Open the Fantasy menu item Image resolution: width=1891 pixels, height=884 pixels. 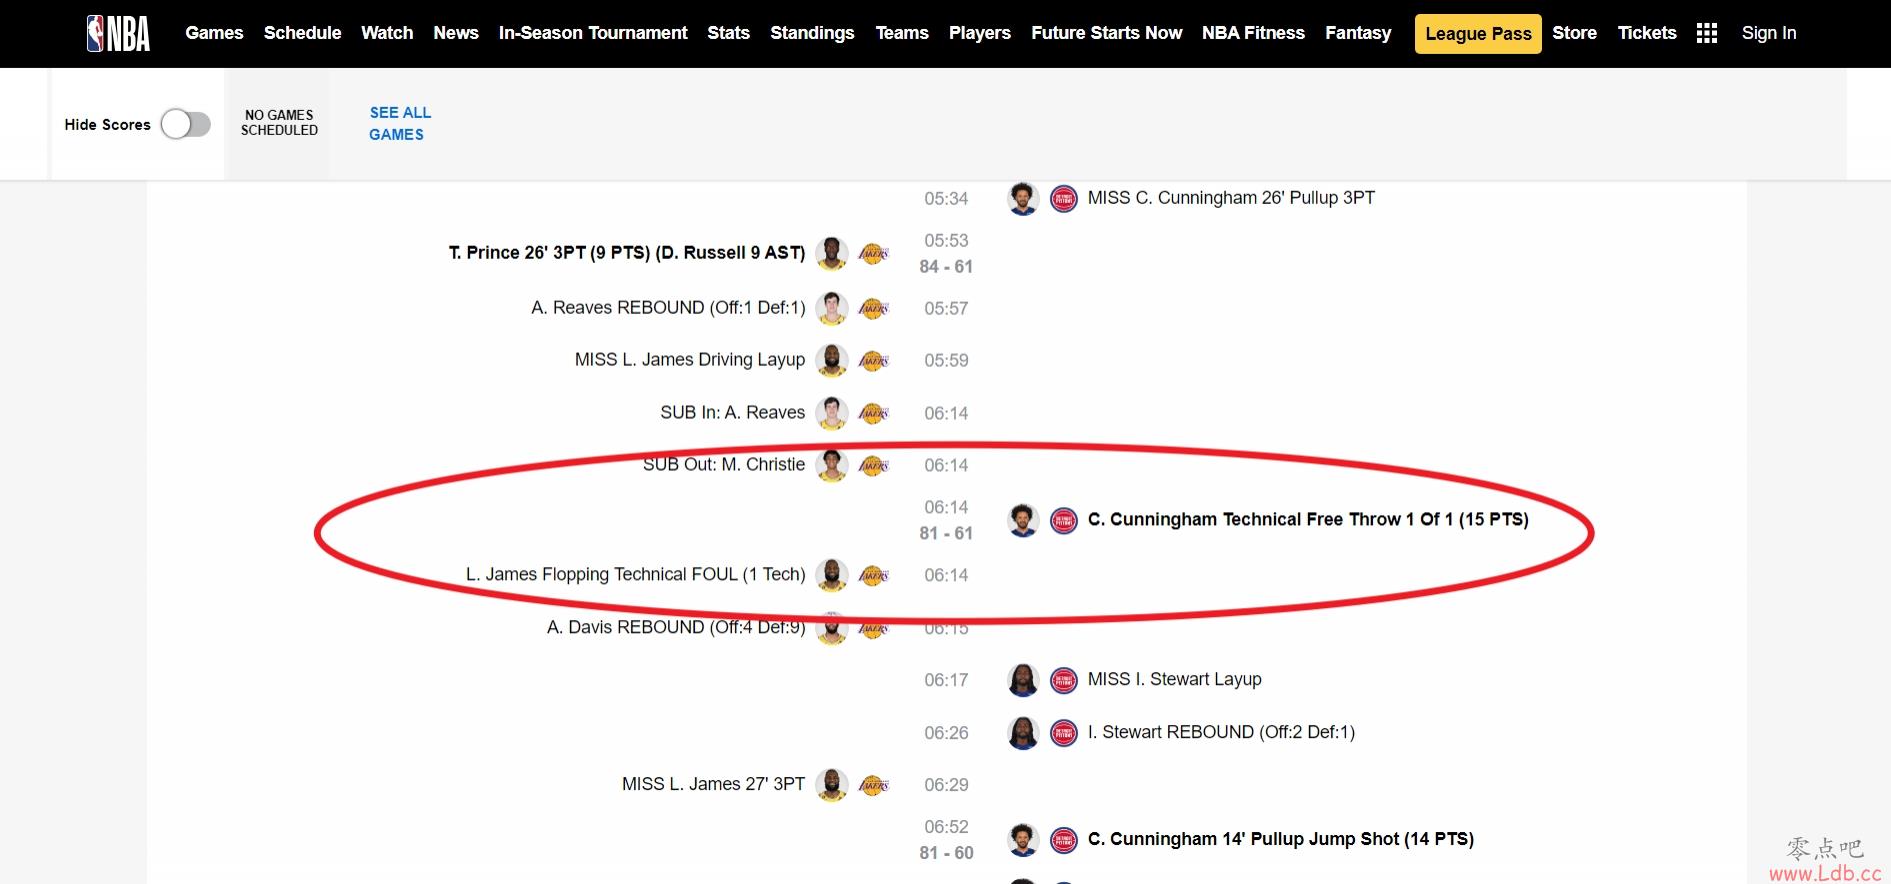(x=1358, y=33)
